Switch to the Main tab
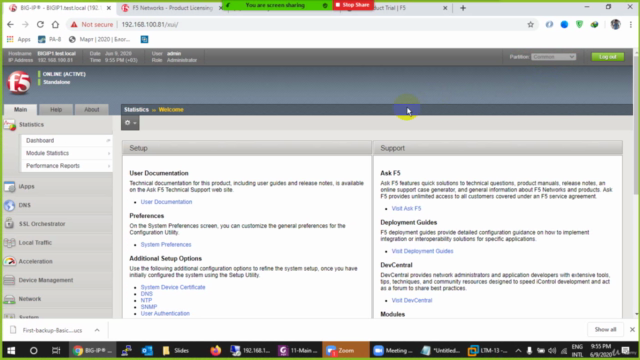 click(x=20, y=109)
